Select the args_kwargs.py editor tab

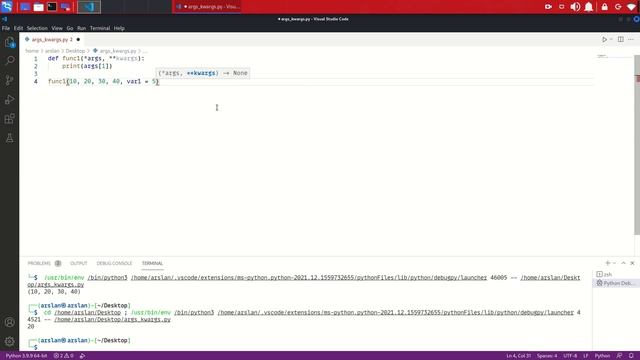[52, 40]
